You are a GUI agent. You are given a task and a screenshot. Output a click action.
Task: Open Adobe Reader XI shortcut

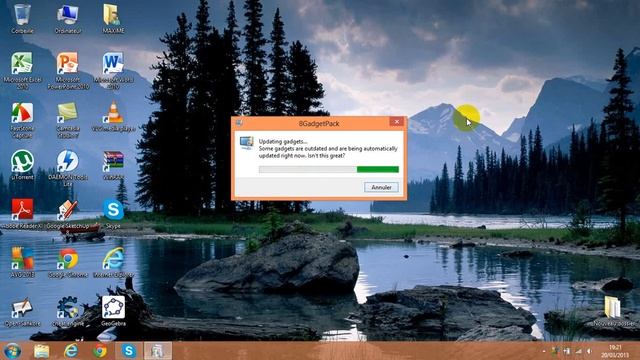[x=22, y=214]
